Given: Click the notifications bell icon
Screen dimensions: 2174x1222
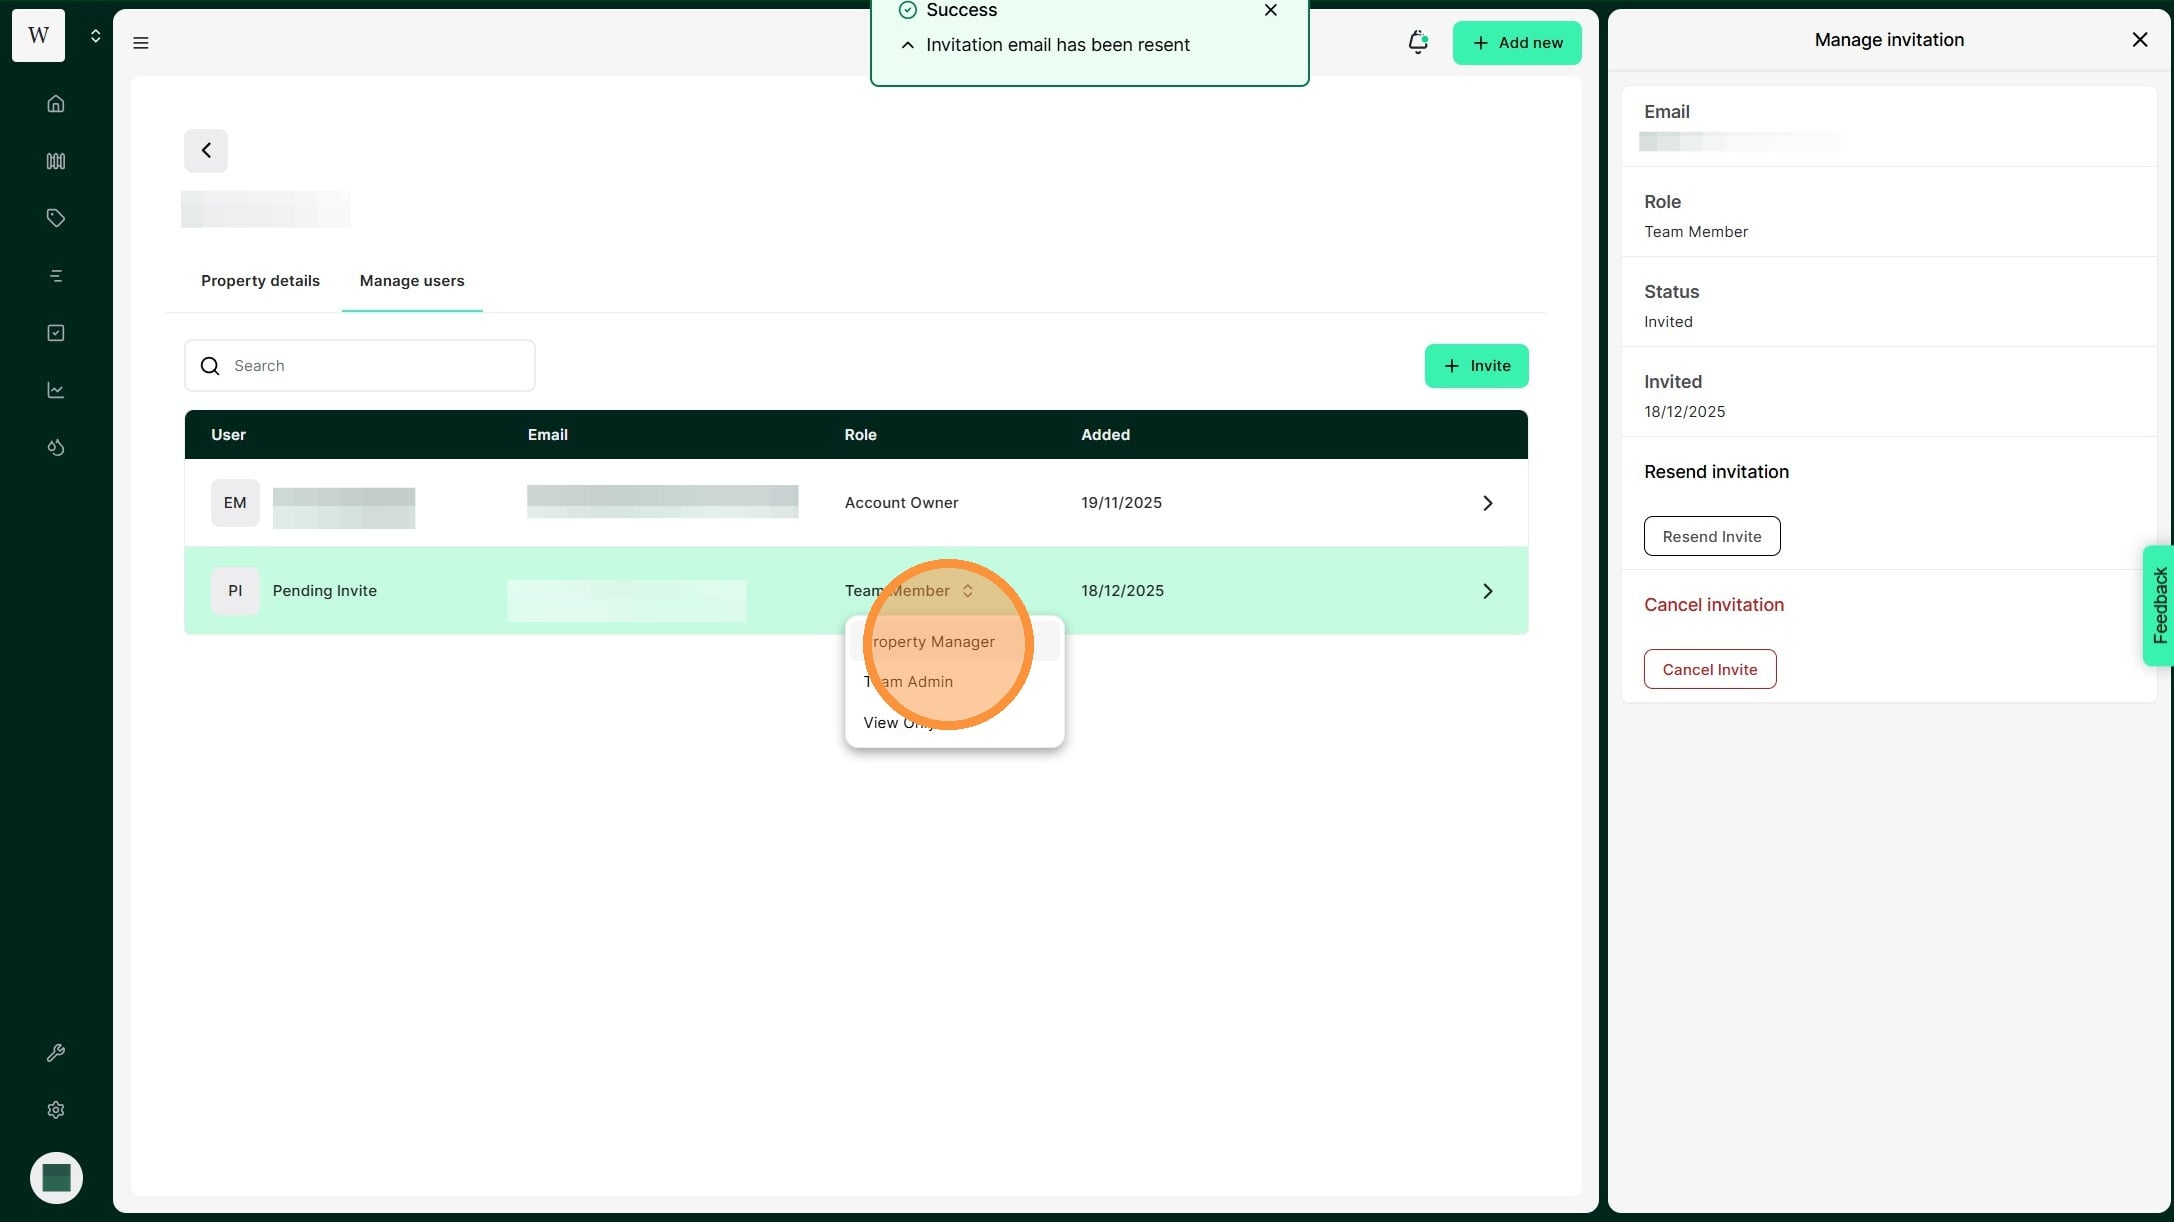Looking at the screenshot, I should tap(1417, 42).
